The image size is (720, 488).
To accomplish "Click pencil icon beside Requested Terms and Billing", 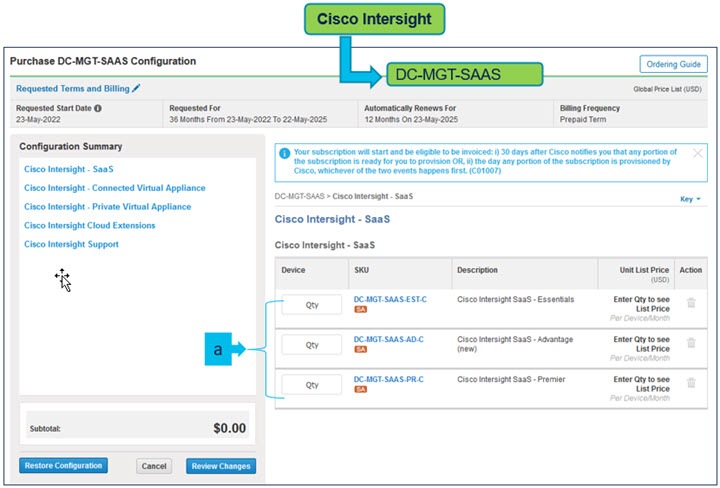I will click(137, 88).
